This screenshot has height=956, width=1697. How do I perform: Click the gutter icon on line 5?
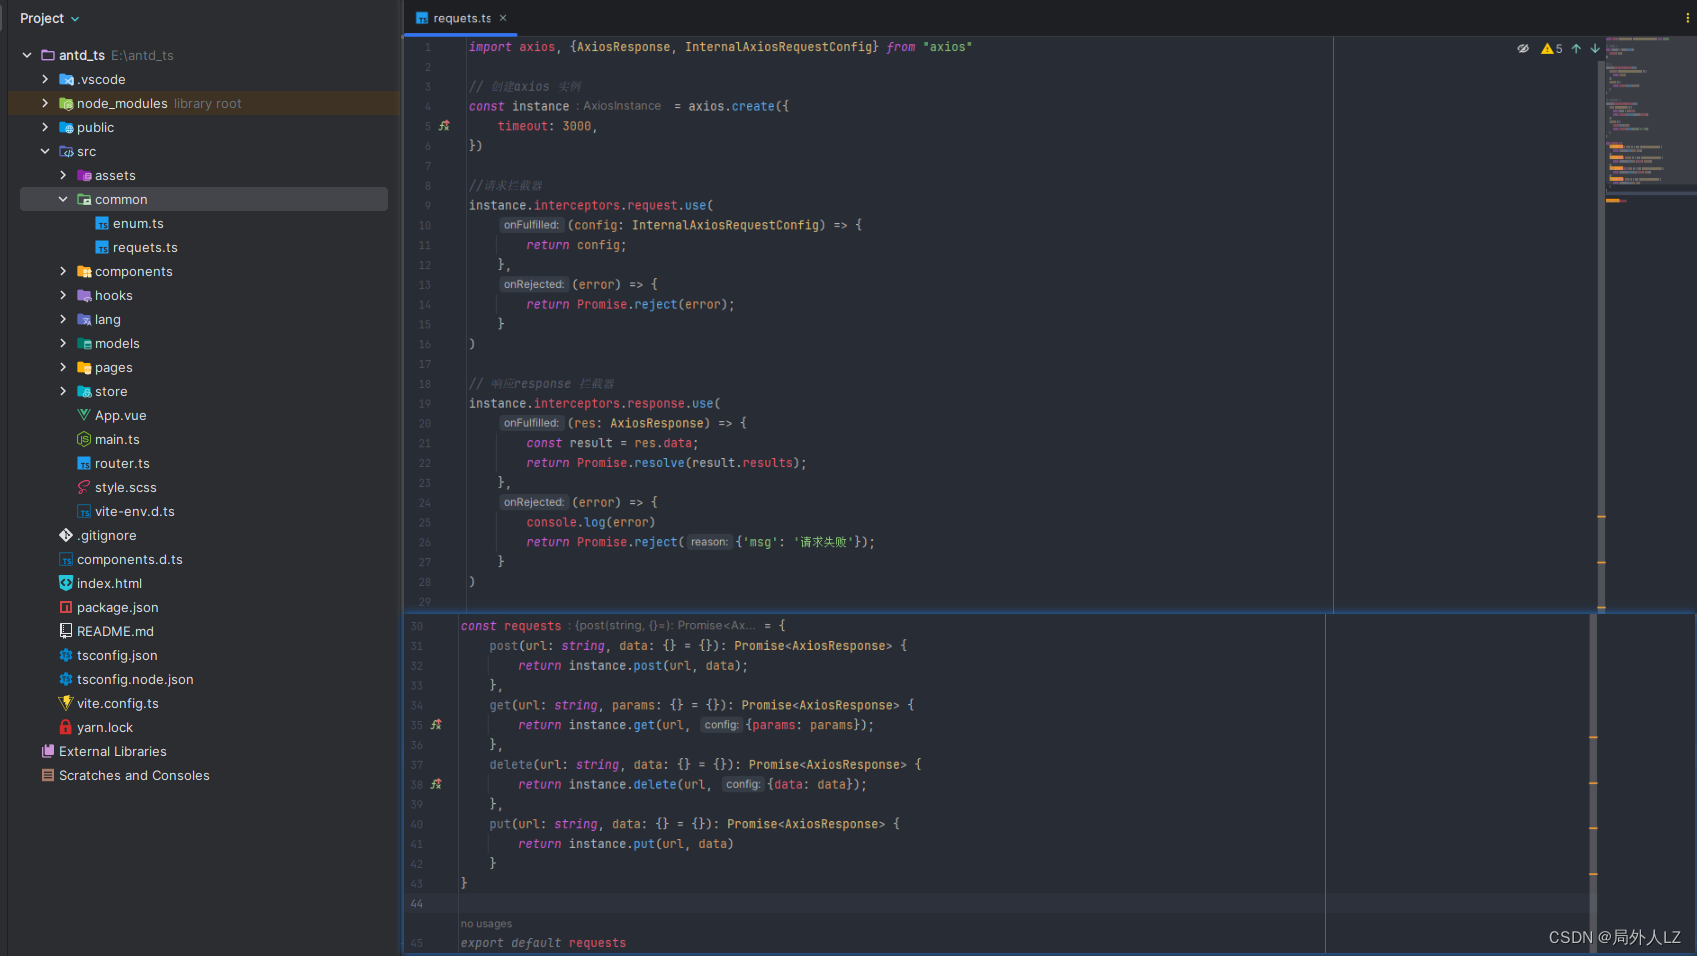444,126
